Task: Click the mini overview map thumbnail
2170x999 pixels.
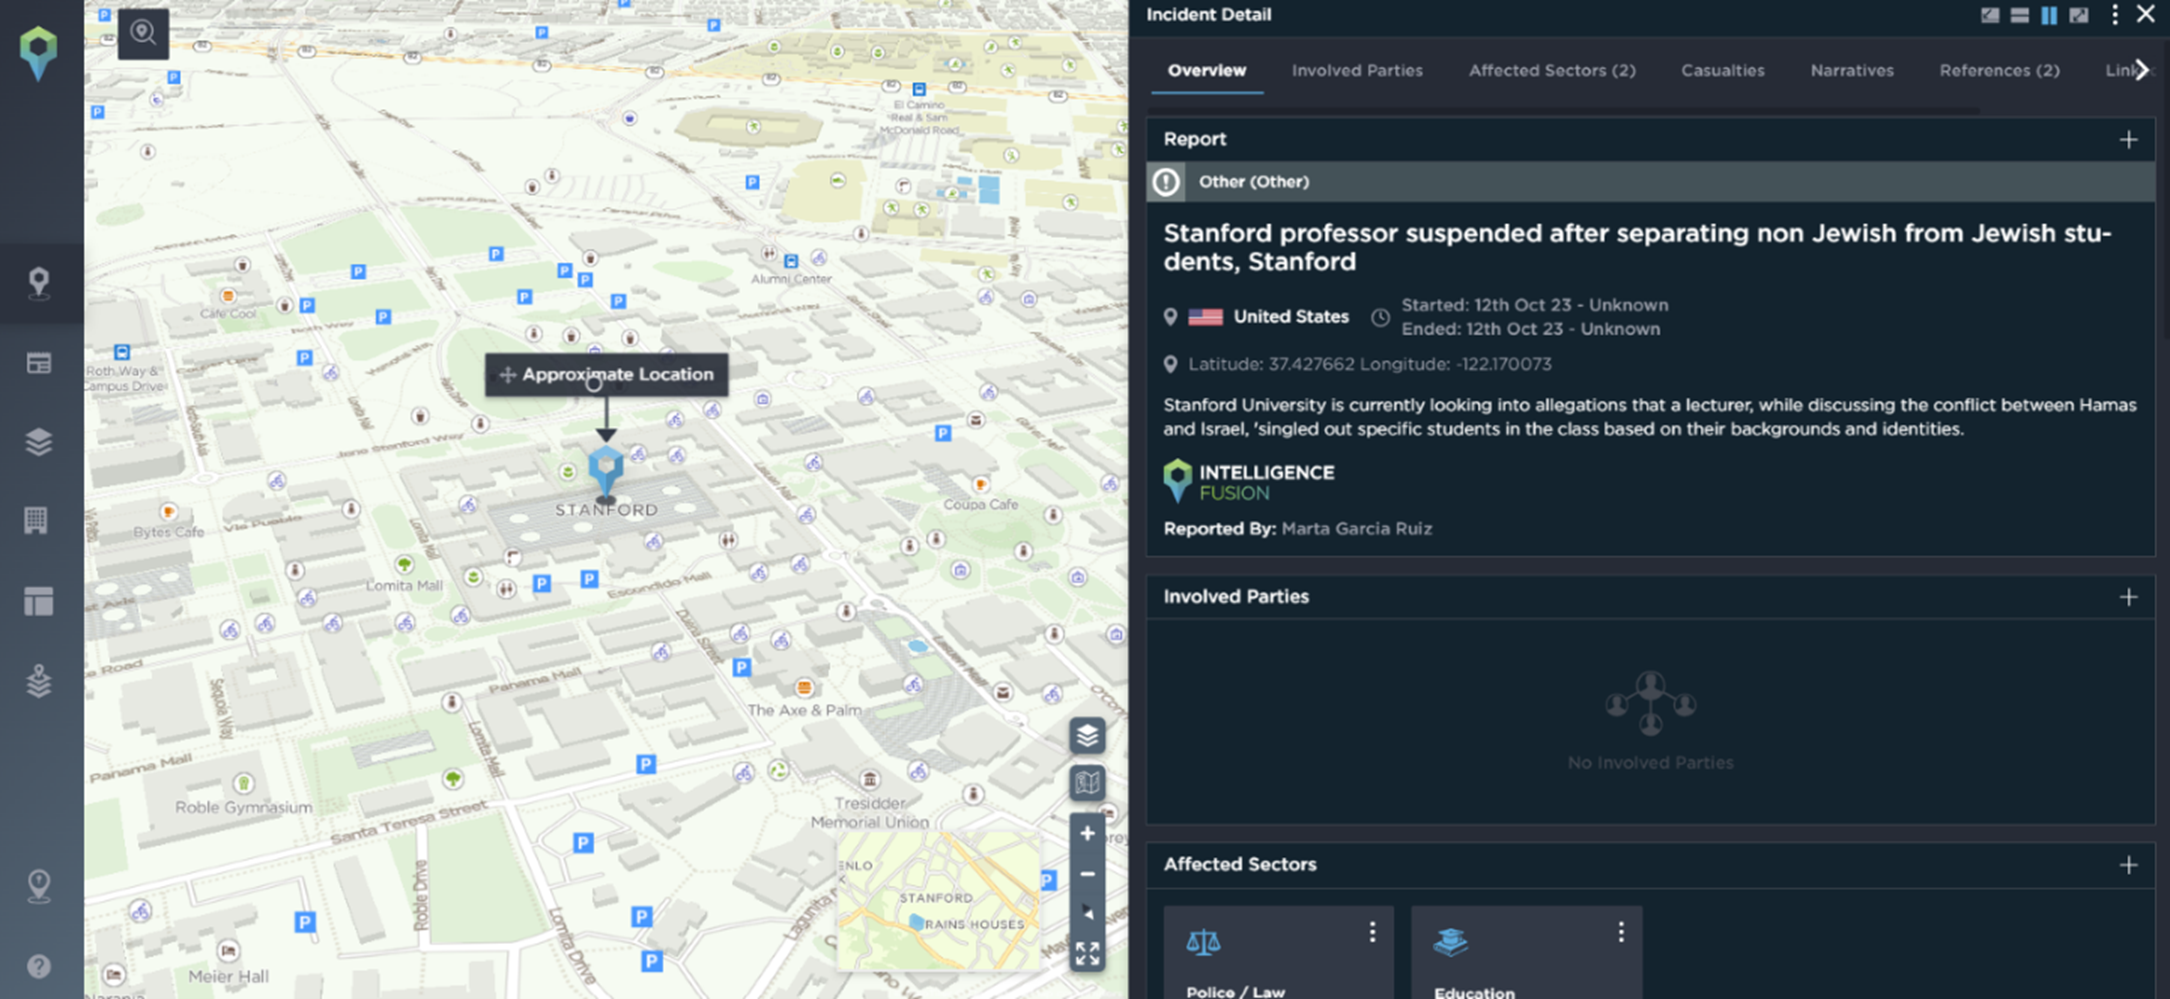Action: [937, 901]
